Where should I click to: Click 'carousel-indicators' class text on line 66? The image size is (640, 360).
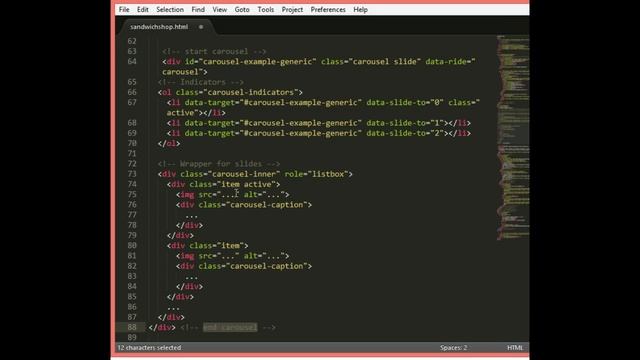(251, 92)
